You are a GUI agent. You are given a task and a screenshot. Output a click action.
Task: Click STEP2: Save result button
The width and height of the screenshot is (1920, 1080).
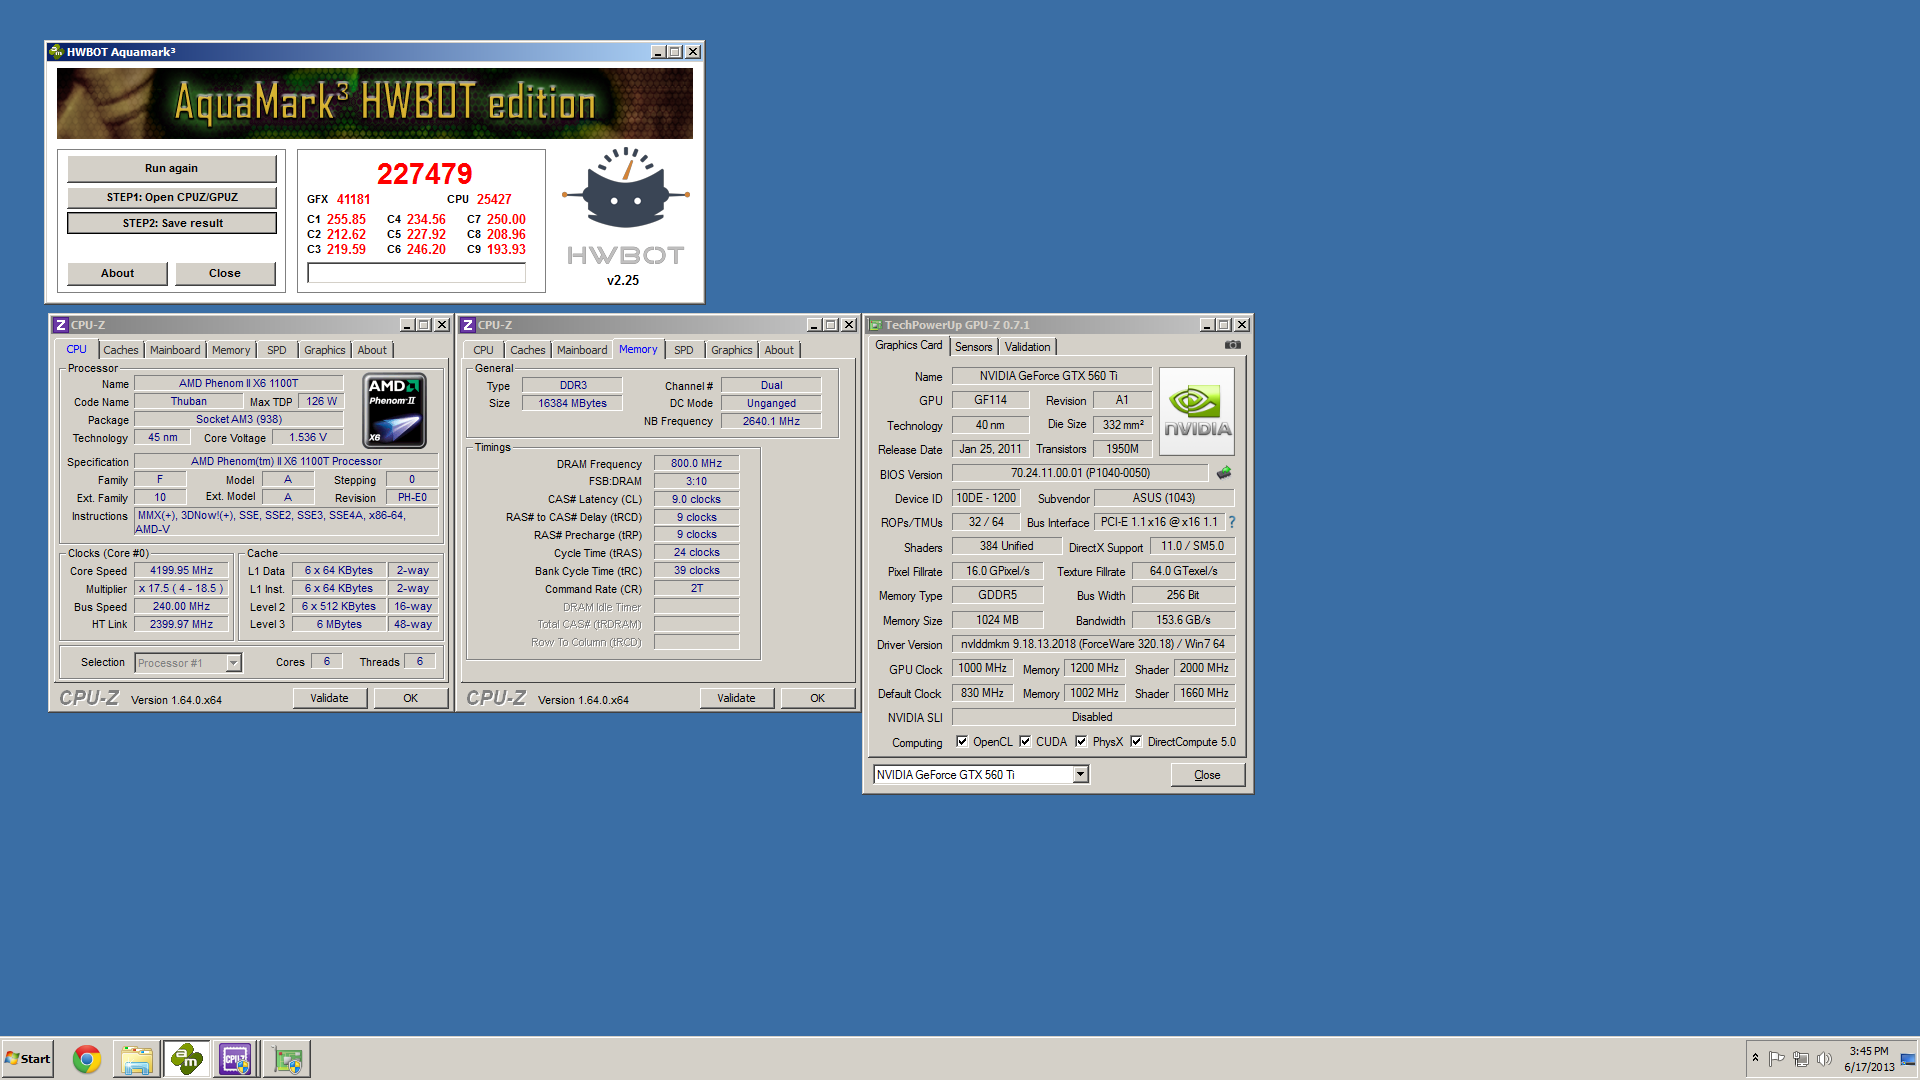pyautogui.click(x=172, y=223)
